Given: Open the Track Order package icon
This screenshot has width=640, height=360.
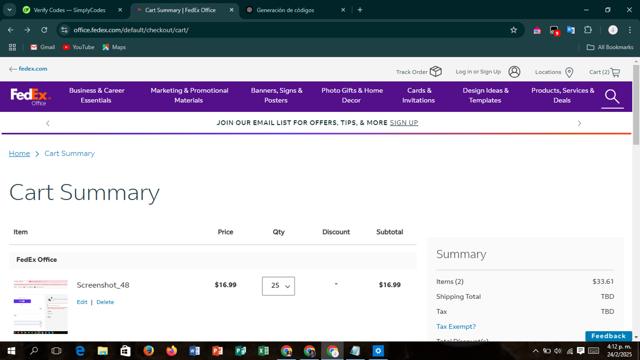Looking at the screenshot, I should [436, 71].
